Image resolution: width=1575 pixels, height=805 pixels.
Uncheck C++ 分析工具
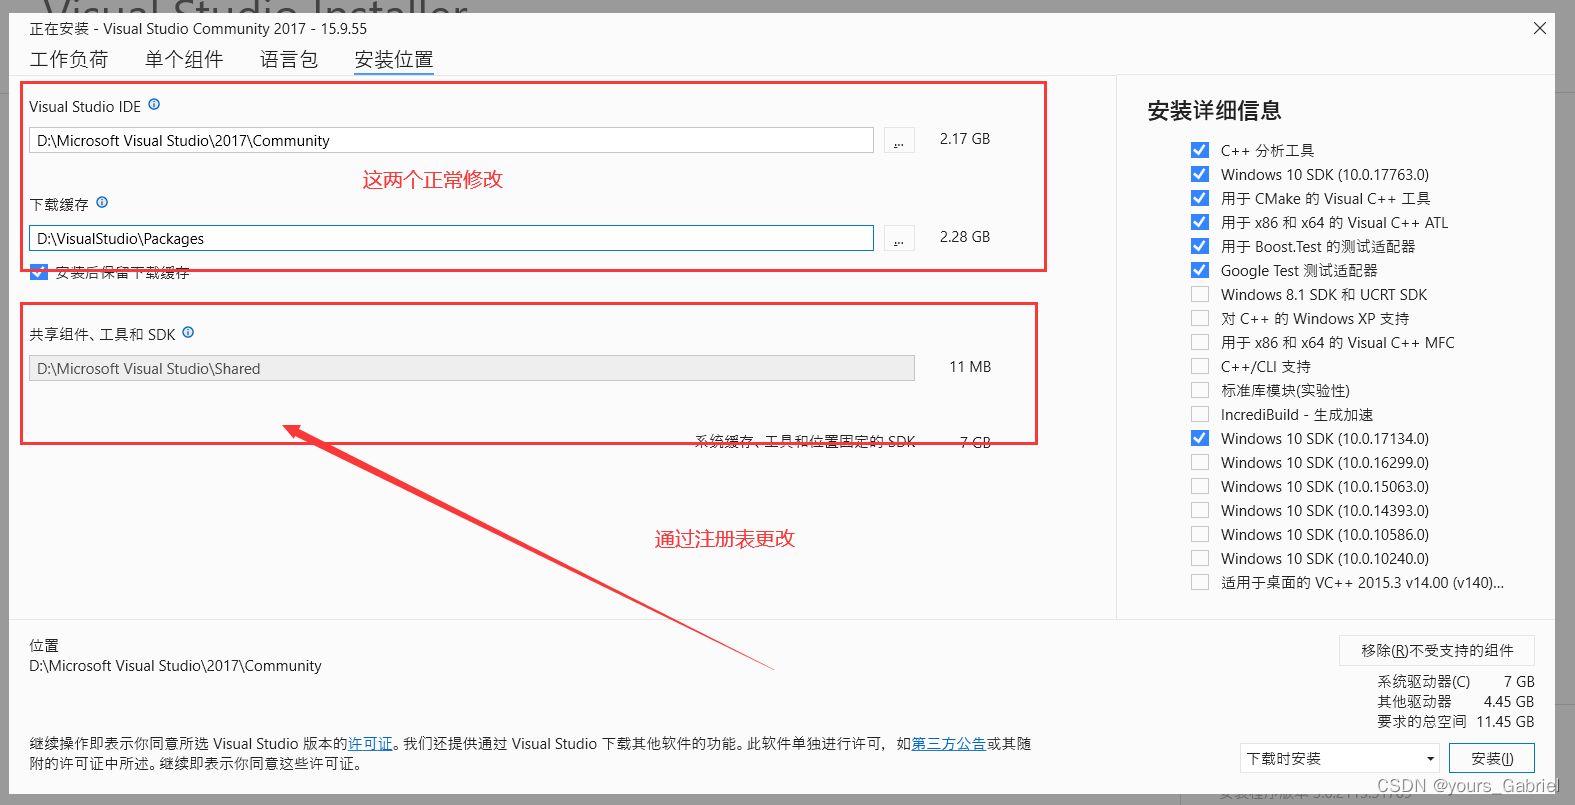pyautogui.click(x=1200, y=150)
